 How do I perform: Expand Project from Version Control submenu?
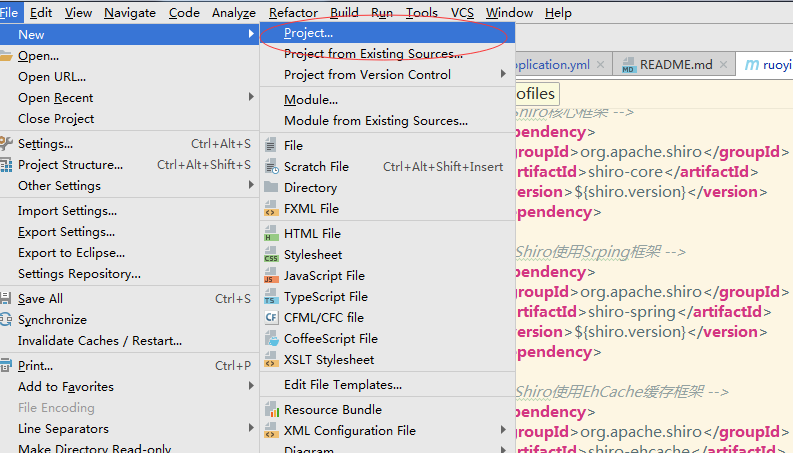(503, 74)
